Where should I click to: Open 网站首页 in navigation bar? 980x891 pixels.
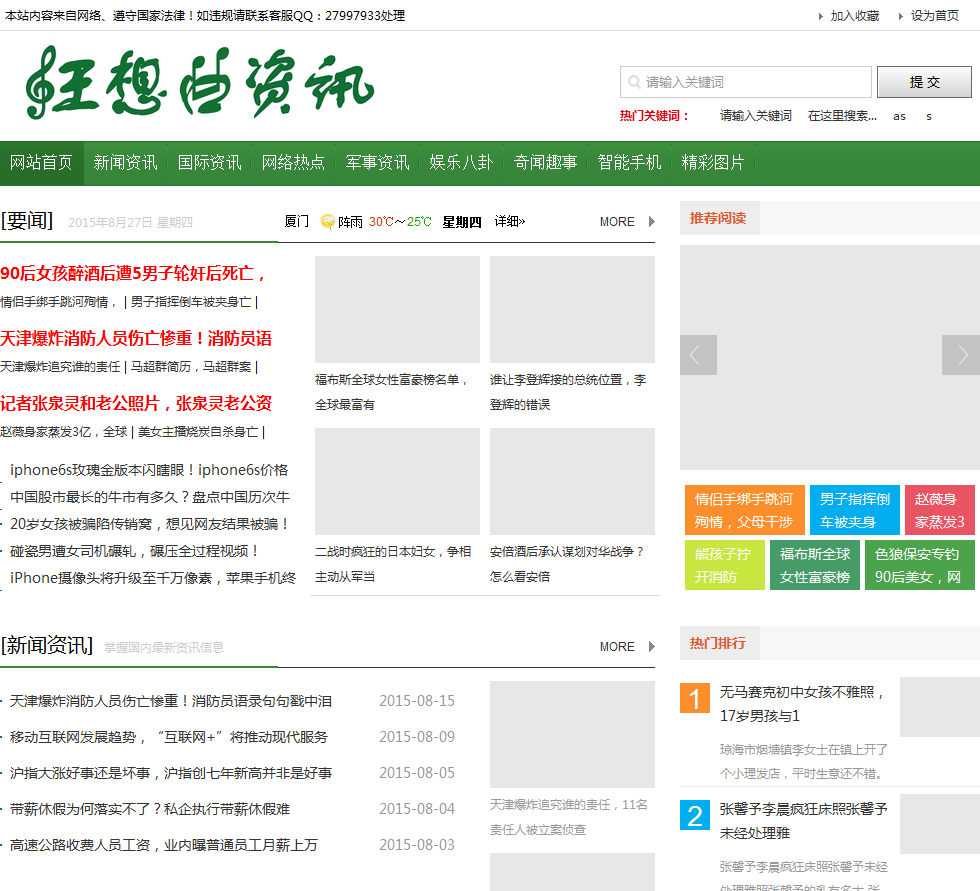tap(41, 162)
